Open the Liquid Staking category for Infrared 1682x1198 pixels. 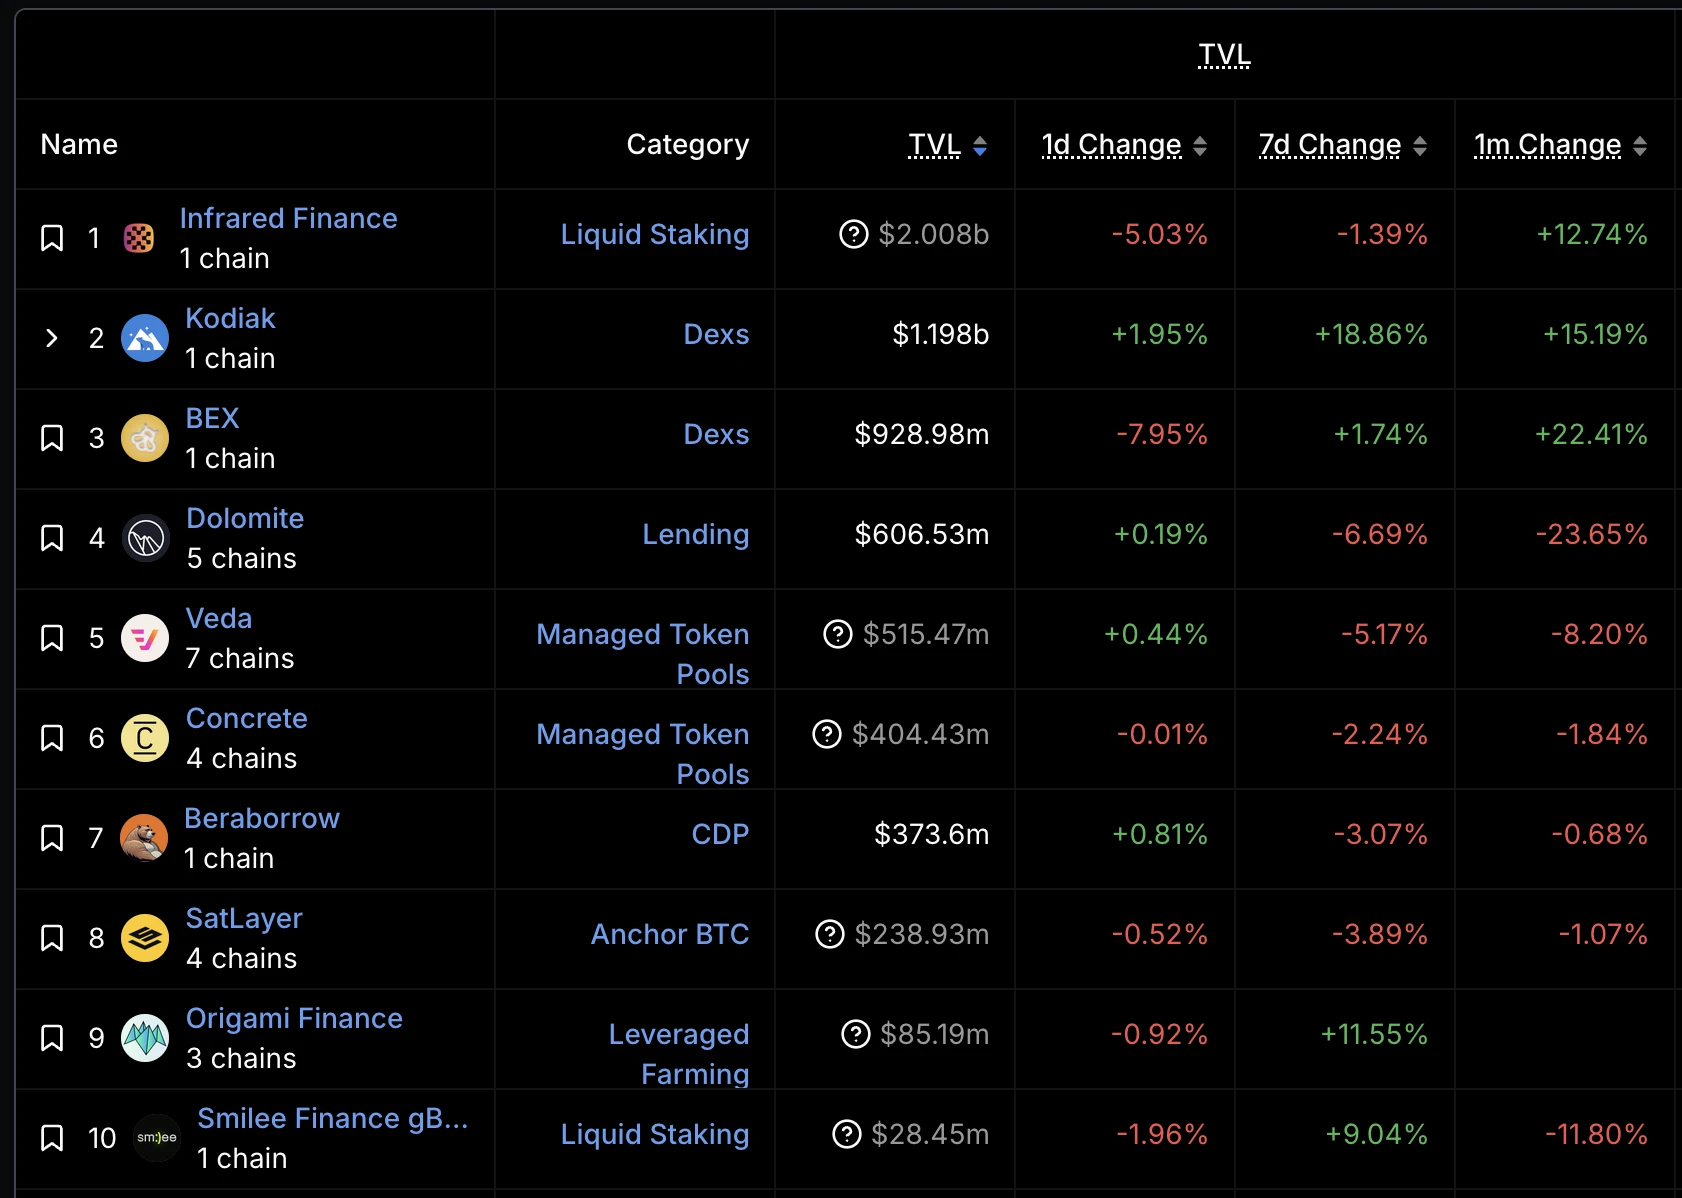tap(654, 234)
